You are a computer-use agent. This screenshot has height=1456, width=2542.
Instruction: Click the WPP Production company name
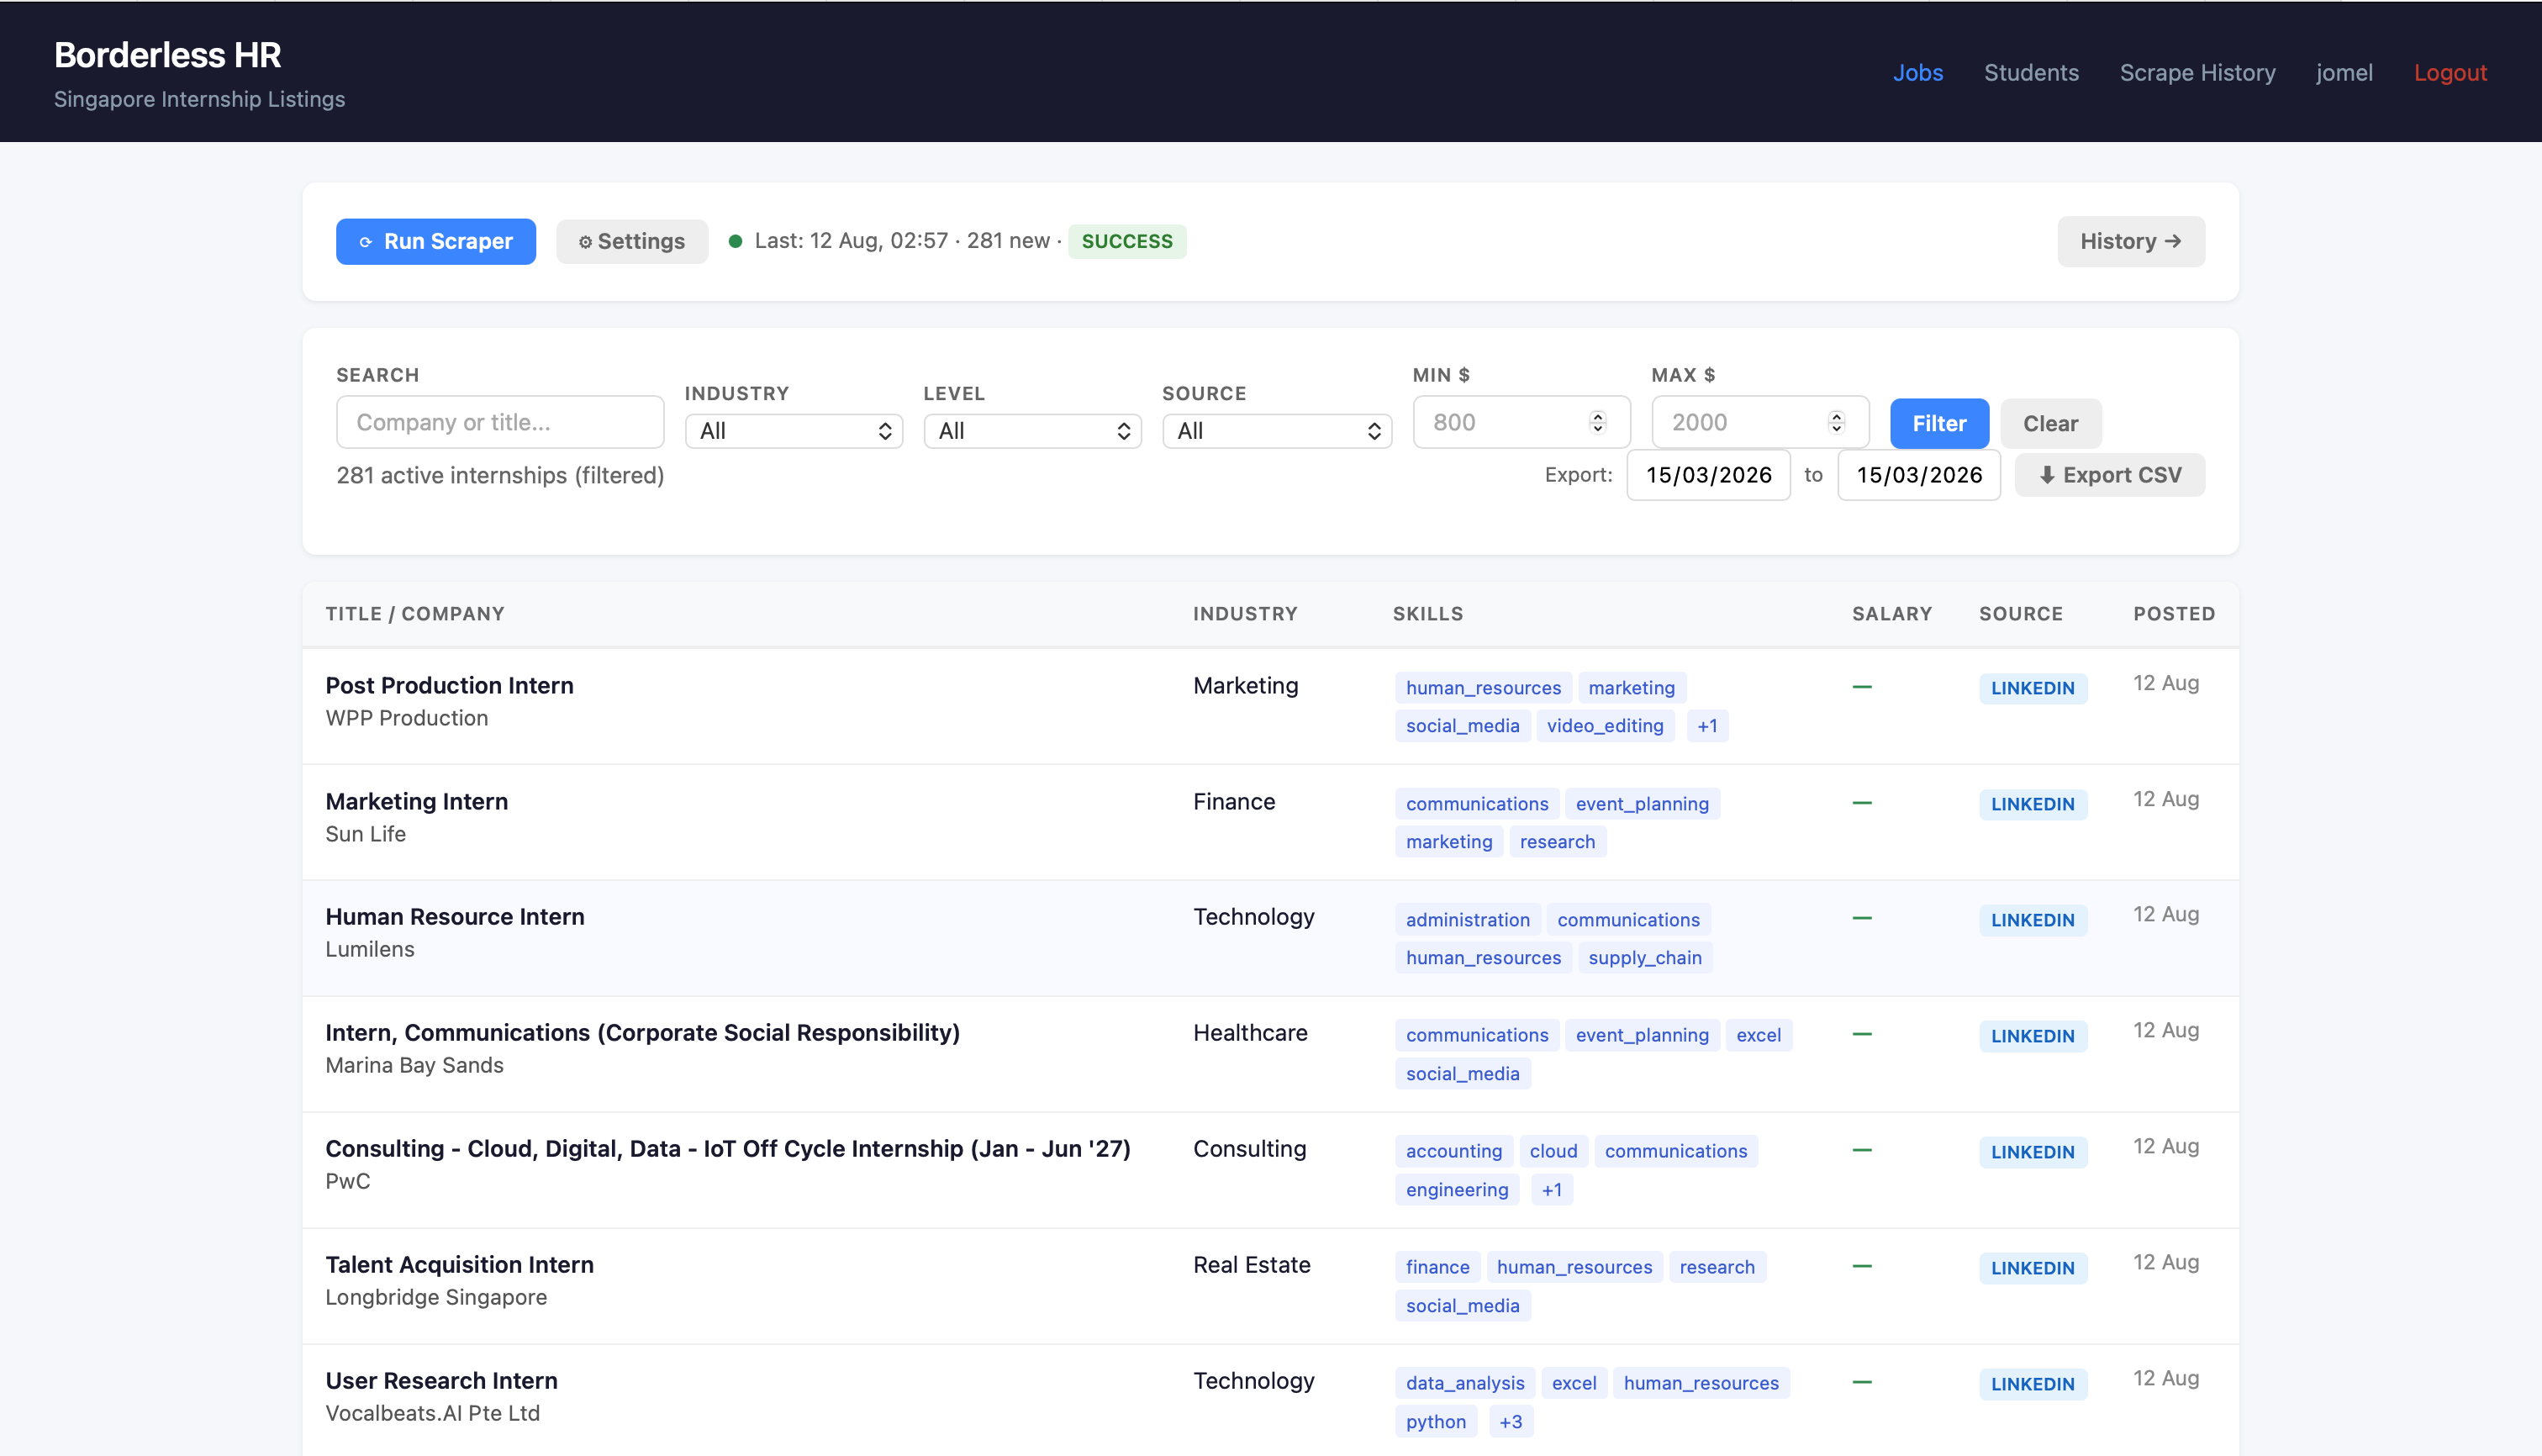[406, 718]
